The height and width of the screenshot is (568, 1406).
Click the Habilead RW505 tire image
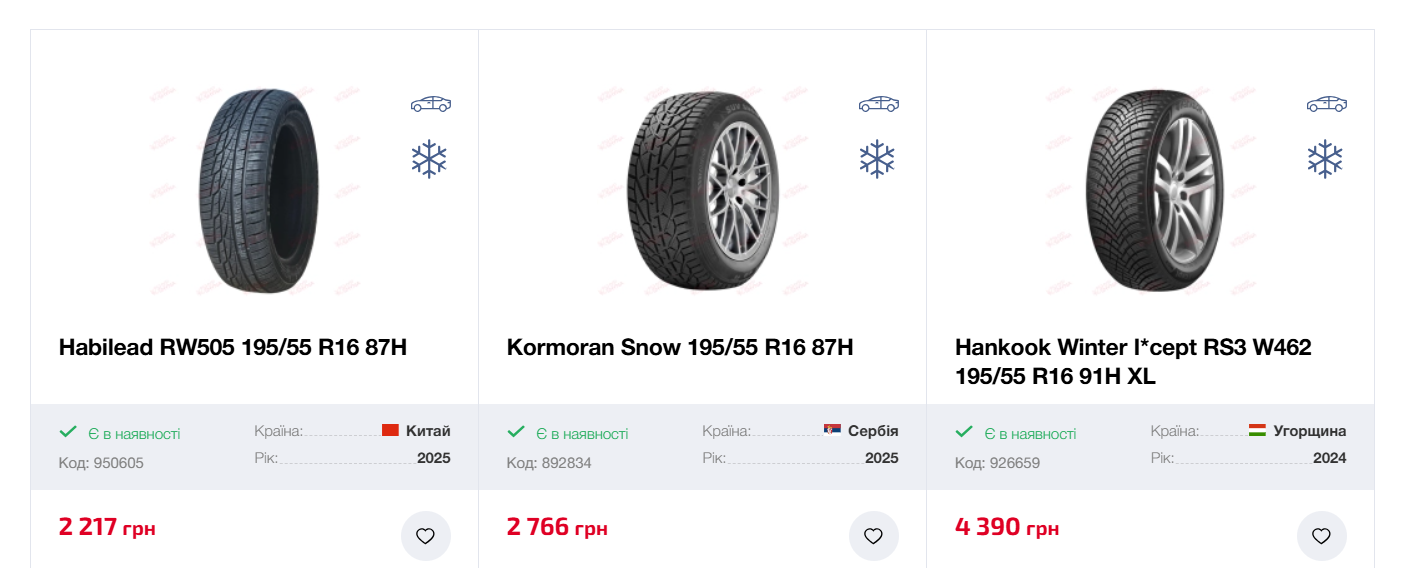pyautogui.click(x=258, y=190)
